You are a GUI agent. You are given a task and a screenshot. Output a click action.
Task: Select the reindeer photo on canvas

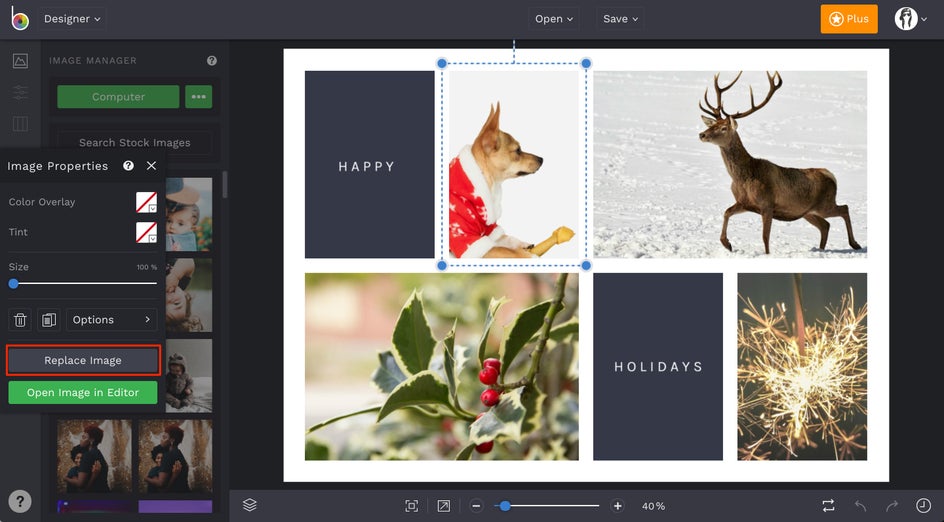click(x=730, y=164)
